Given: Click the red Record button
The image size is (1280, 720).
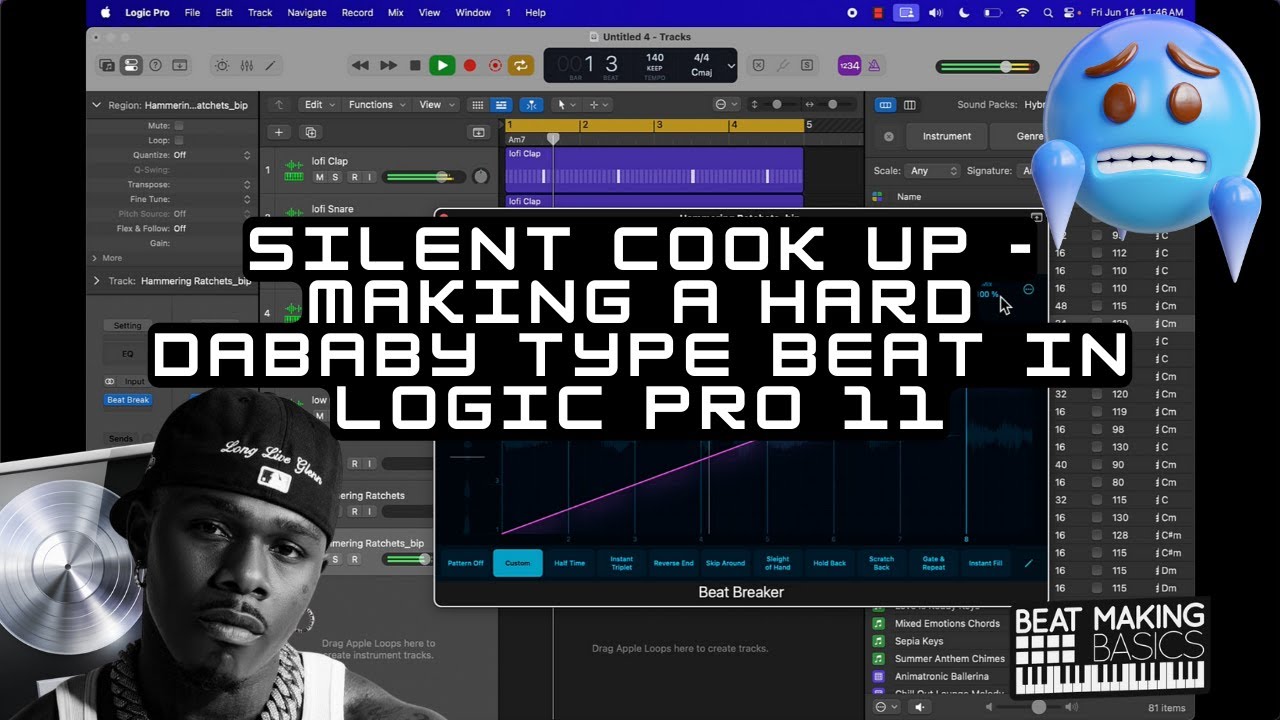Looking at the screenshot, I should (x=469, y=66).
